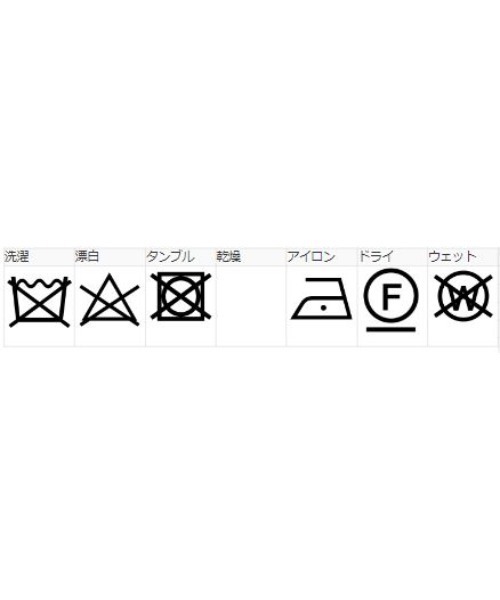
Task: Select the タンブル header label
Action: (x=171, y=256)
